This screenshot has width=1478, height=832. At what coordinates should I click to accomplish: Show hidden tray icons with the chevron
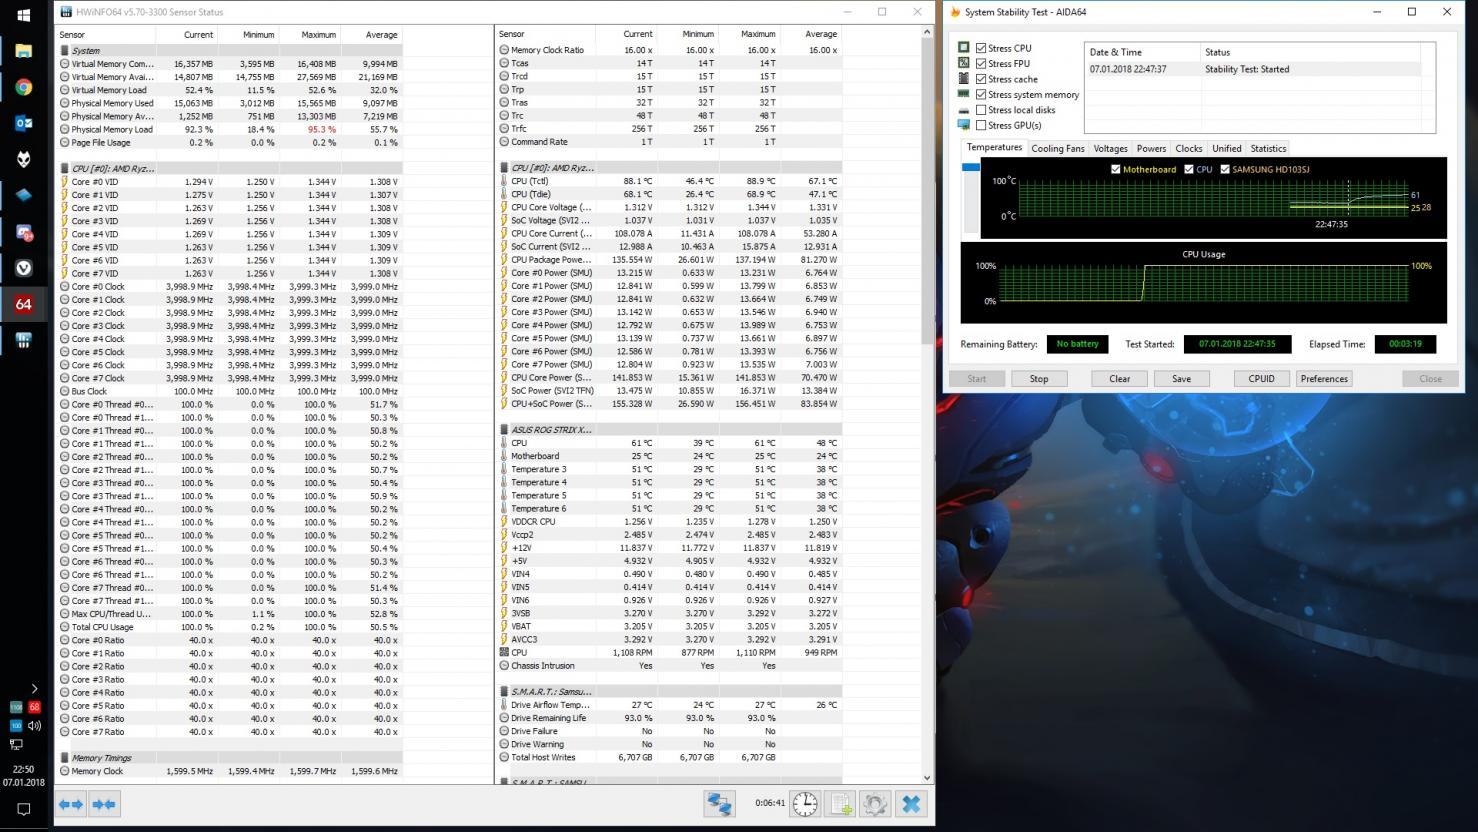(34, 688)
